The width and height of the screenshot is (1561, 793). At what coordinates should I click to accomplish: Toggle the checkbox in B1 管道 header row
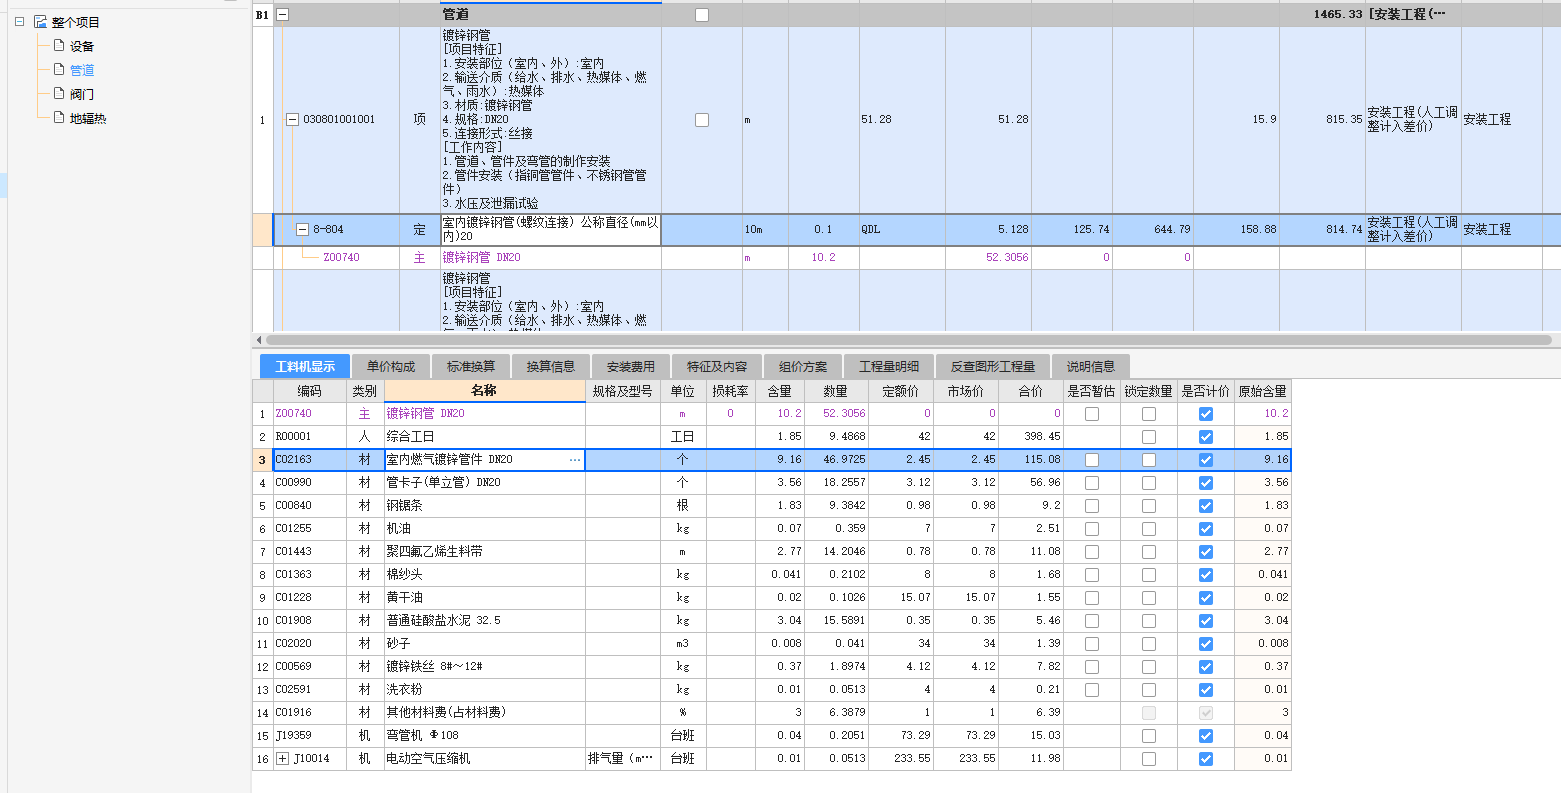702,15
